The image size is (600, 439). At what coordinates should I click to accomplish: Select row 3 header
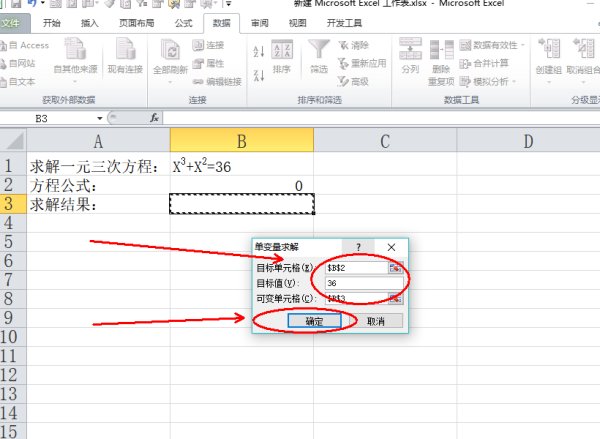[13, 204]
